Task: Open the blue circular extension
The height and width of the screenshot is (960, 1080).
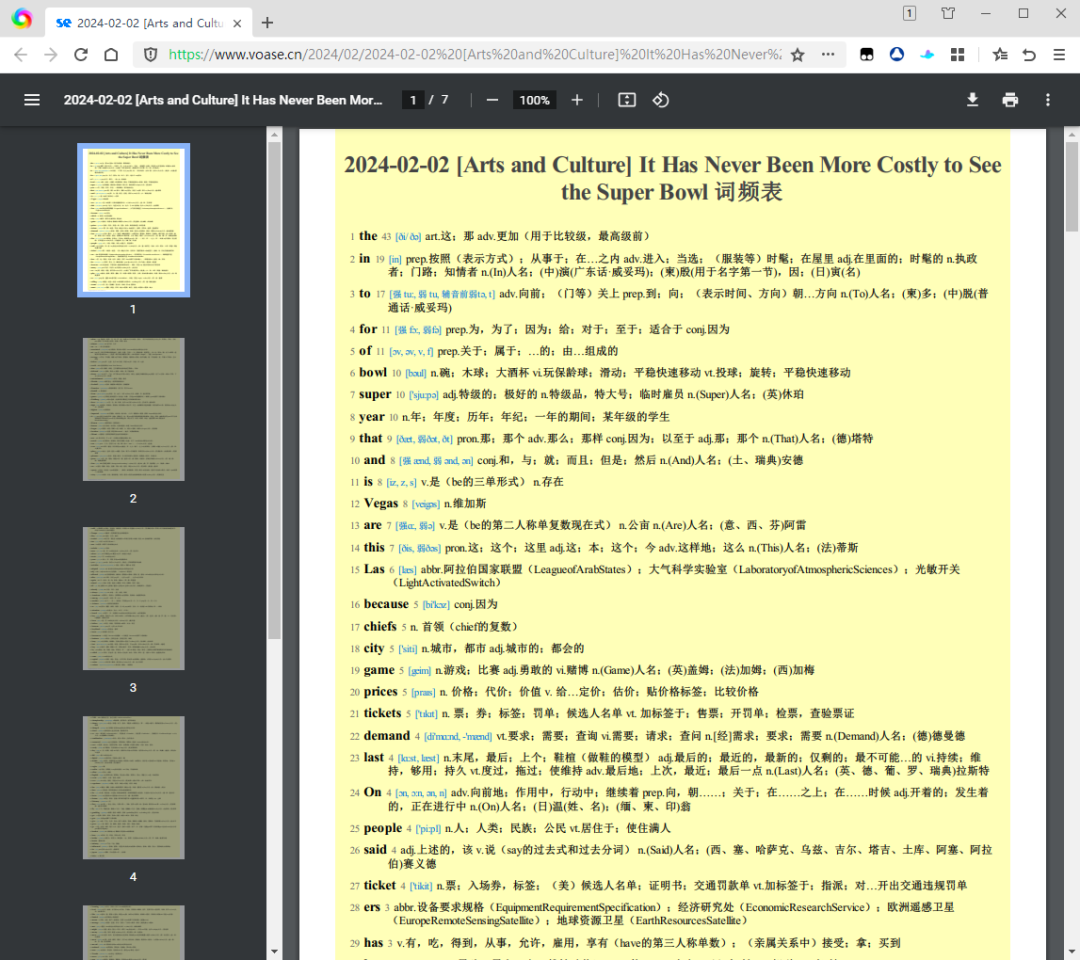Action: 897,54
